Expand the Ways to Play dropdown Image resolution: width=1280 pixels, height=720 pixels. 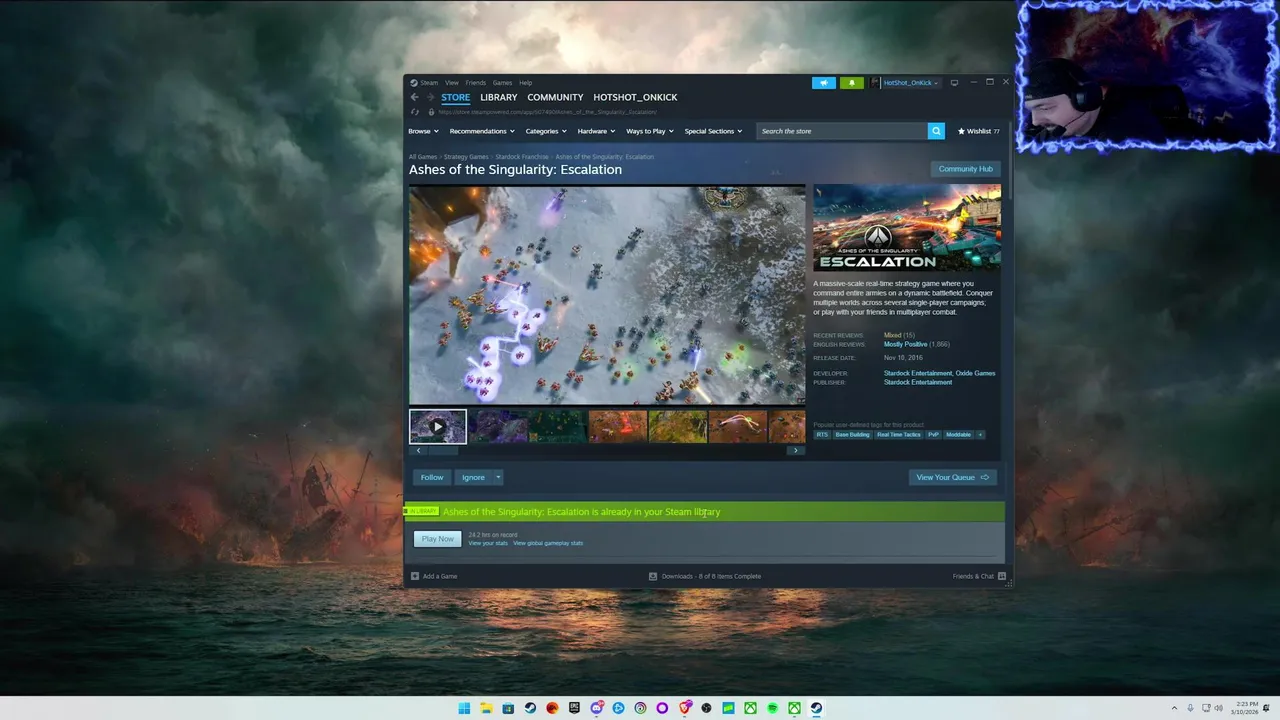[x=650, y=131]
